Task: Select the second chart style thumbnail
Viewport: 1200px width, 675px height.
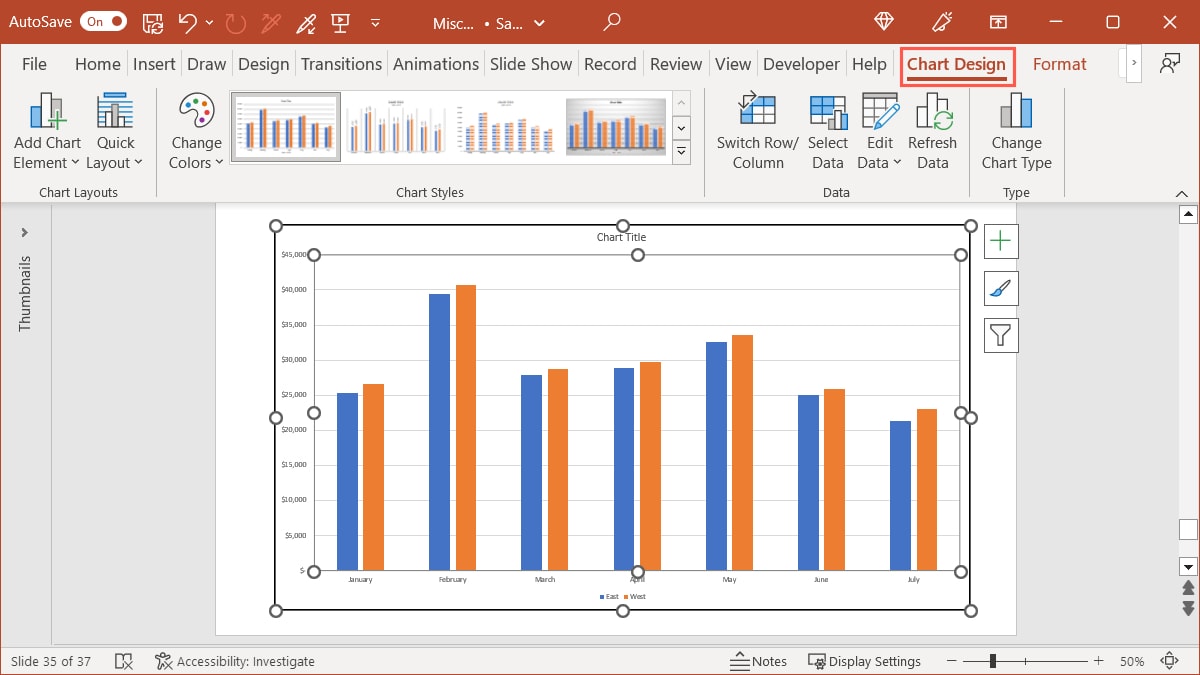Action: pos(397,127)
